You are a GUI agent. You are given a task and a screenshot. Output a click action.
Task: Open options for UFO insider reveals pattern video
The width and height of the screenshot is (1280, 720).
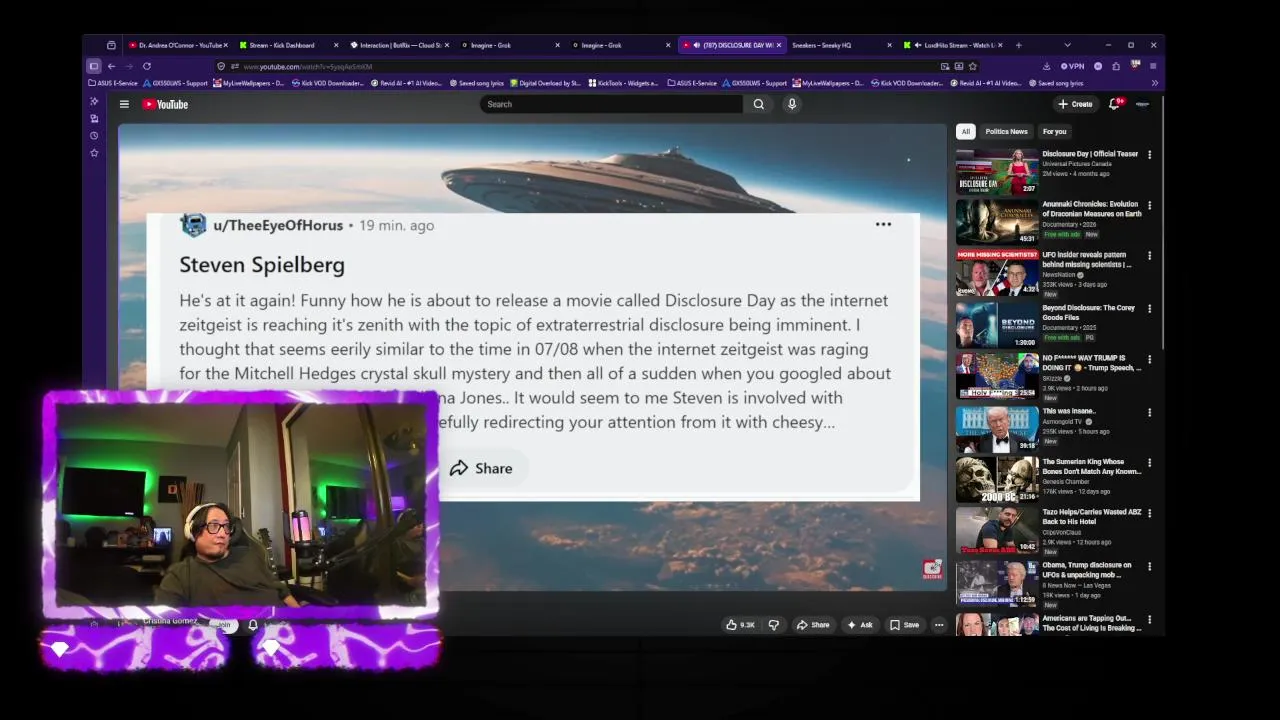pyautogui.click(x=1149, y=256)
